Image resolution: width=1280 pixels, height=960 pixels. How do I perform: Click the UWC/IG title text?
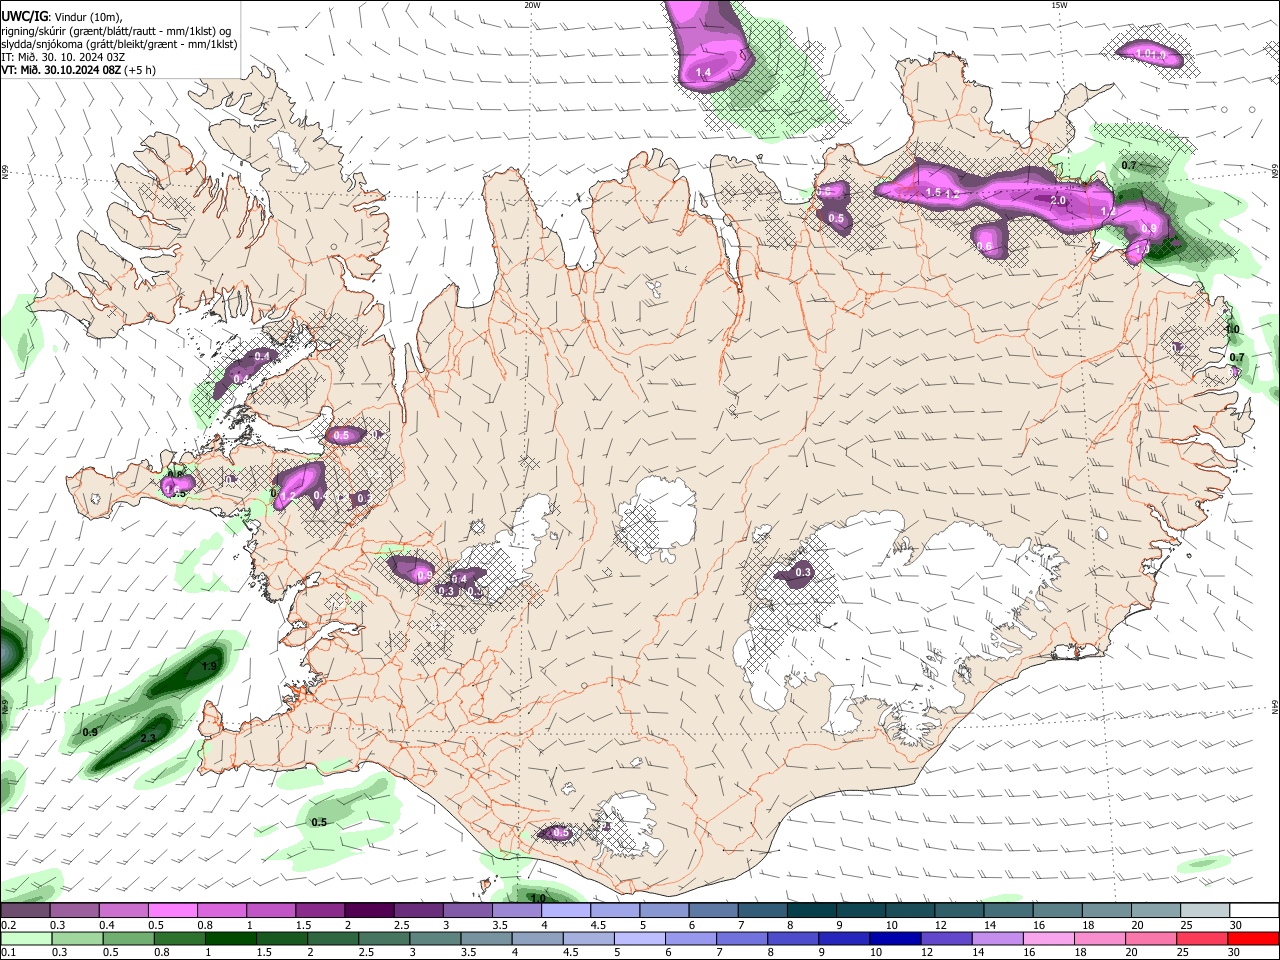coord(24,15)
